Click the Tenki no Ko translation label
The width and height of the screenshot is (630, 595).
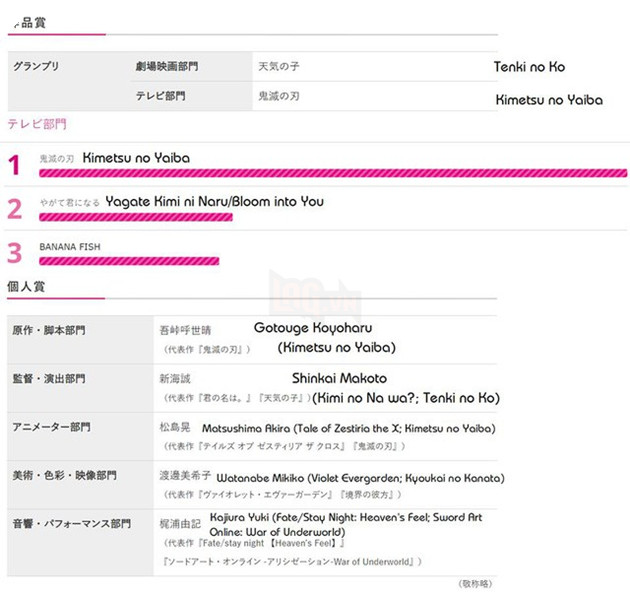tap(529, 67)
